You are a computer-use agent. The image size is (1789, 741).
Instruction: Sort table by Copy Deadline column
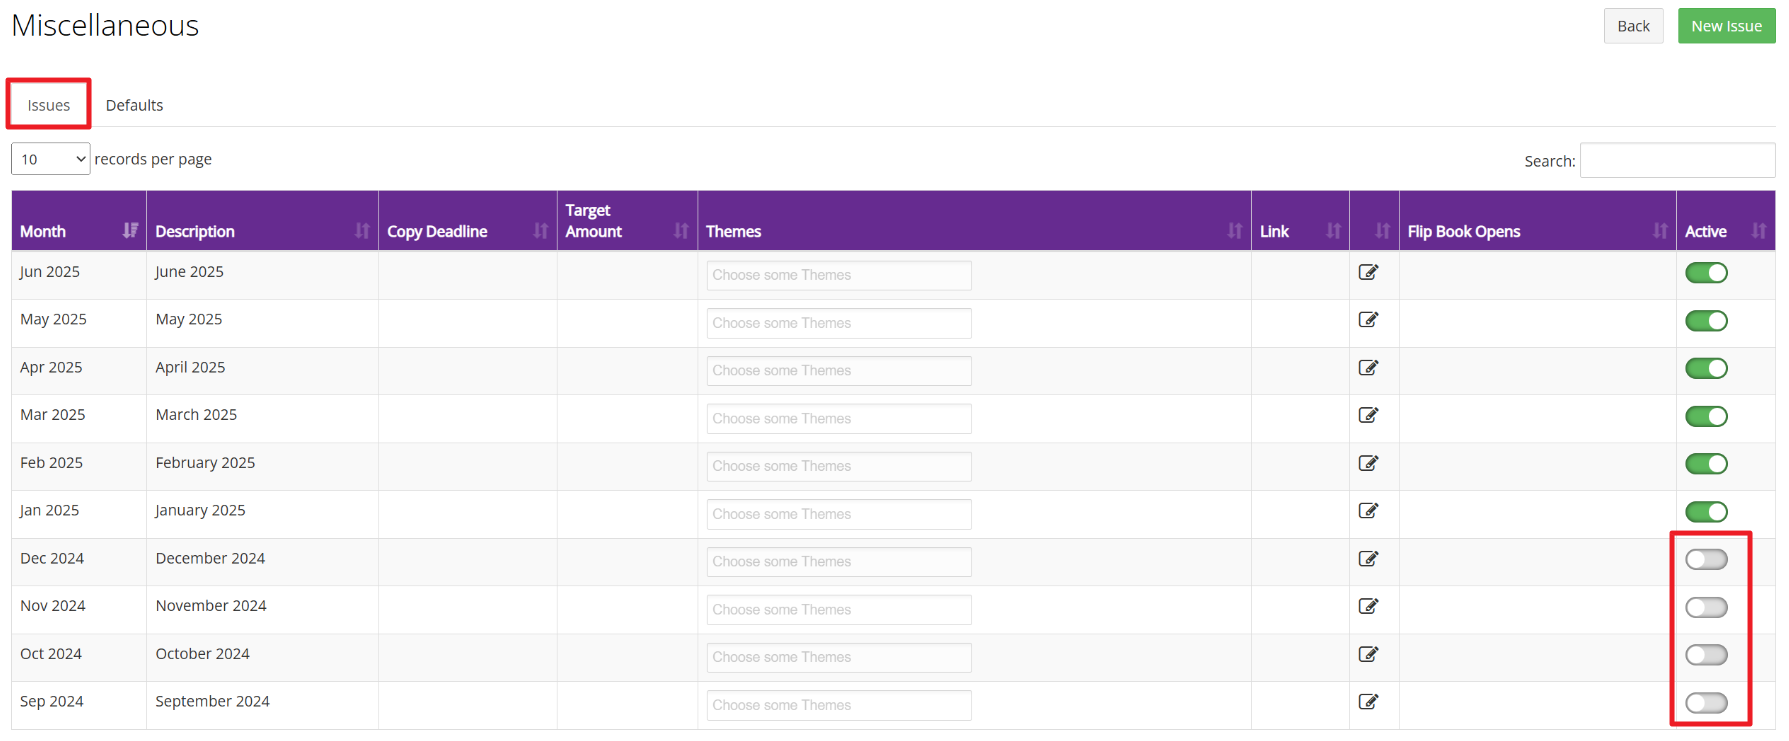click(467, 221)
